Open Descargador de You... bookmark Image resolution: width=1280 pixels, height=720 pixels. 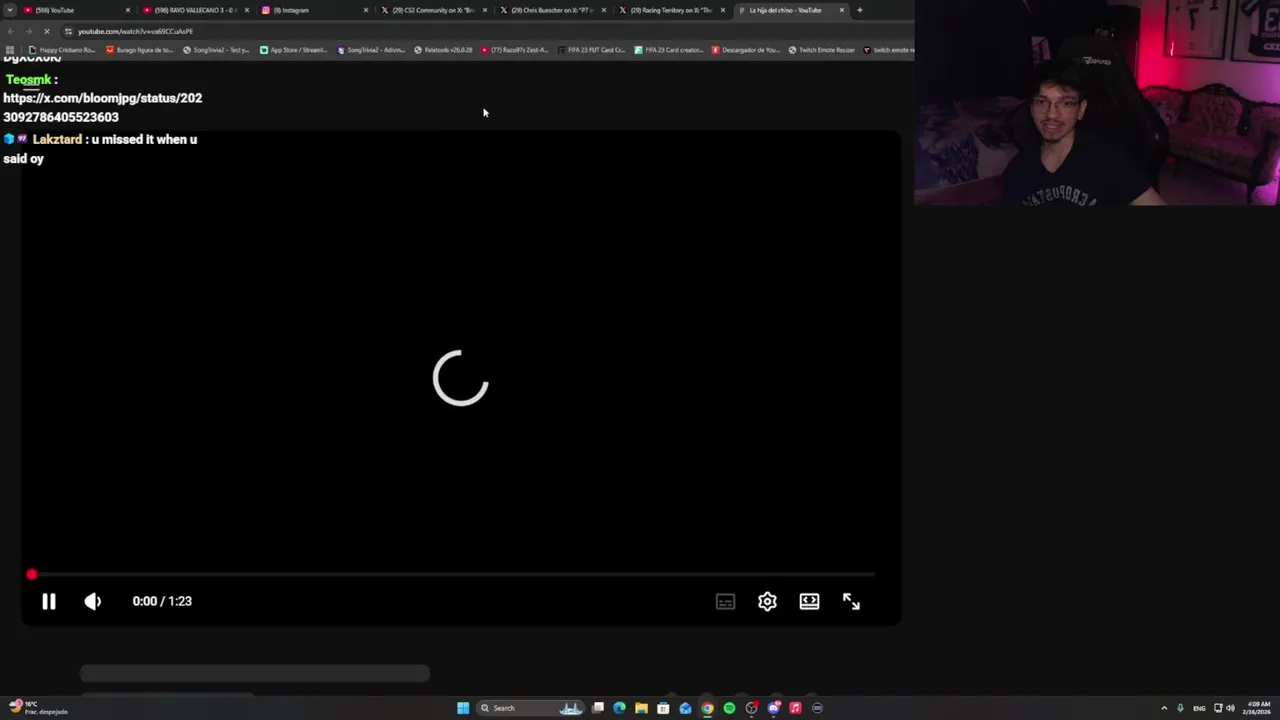tap(745, 50)
